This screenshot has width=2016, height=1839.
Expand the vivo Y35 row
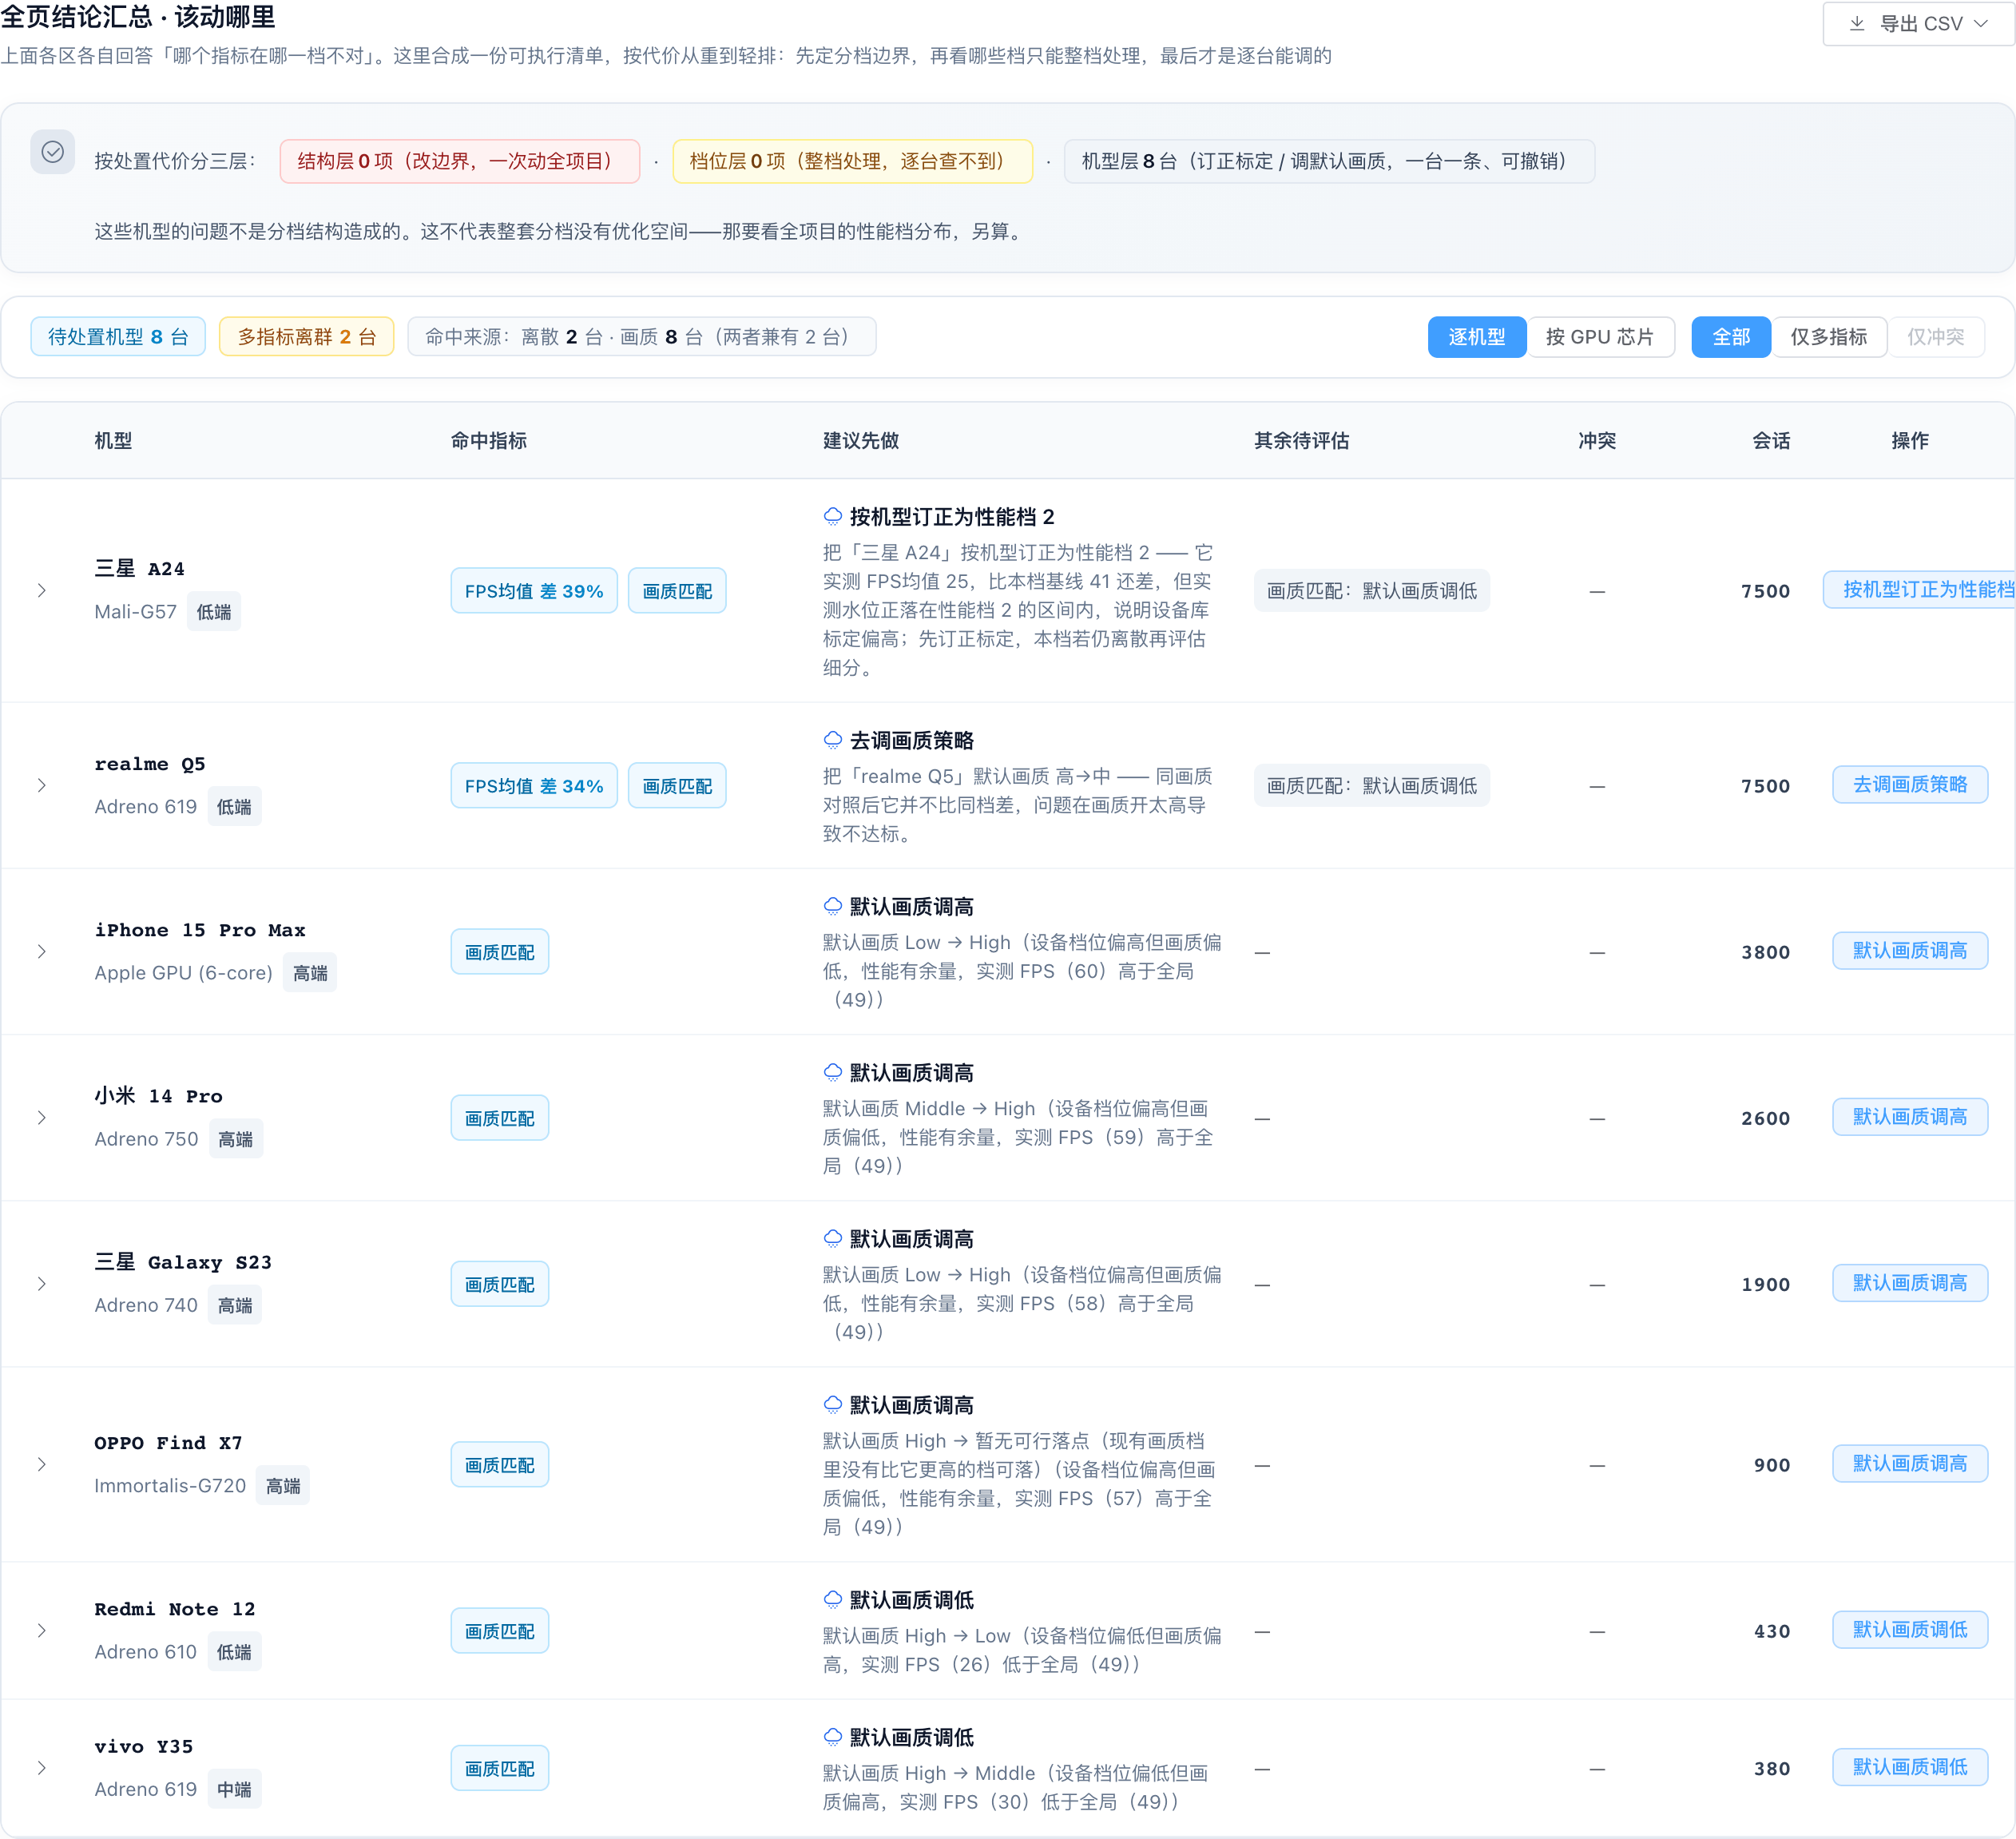42,1768
